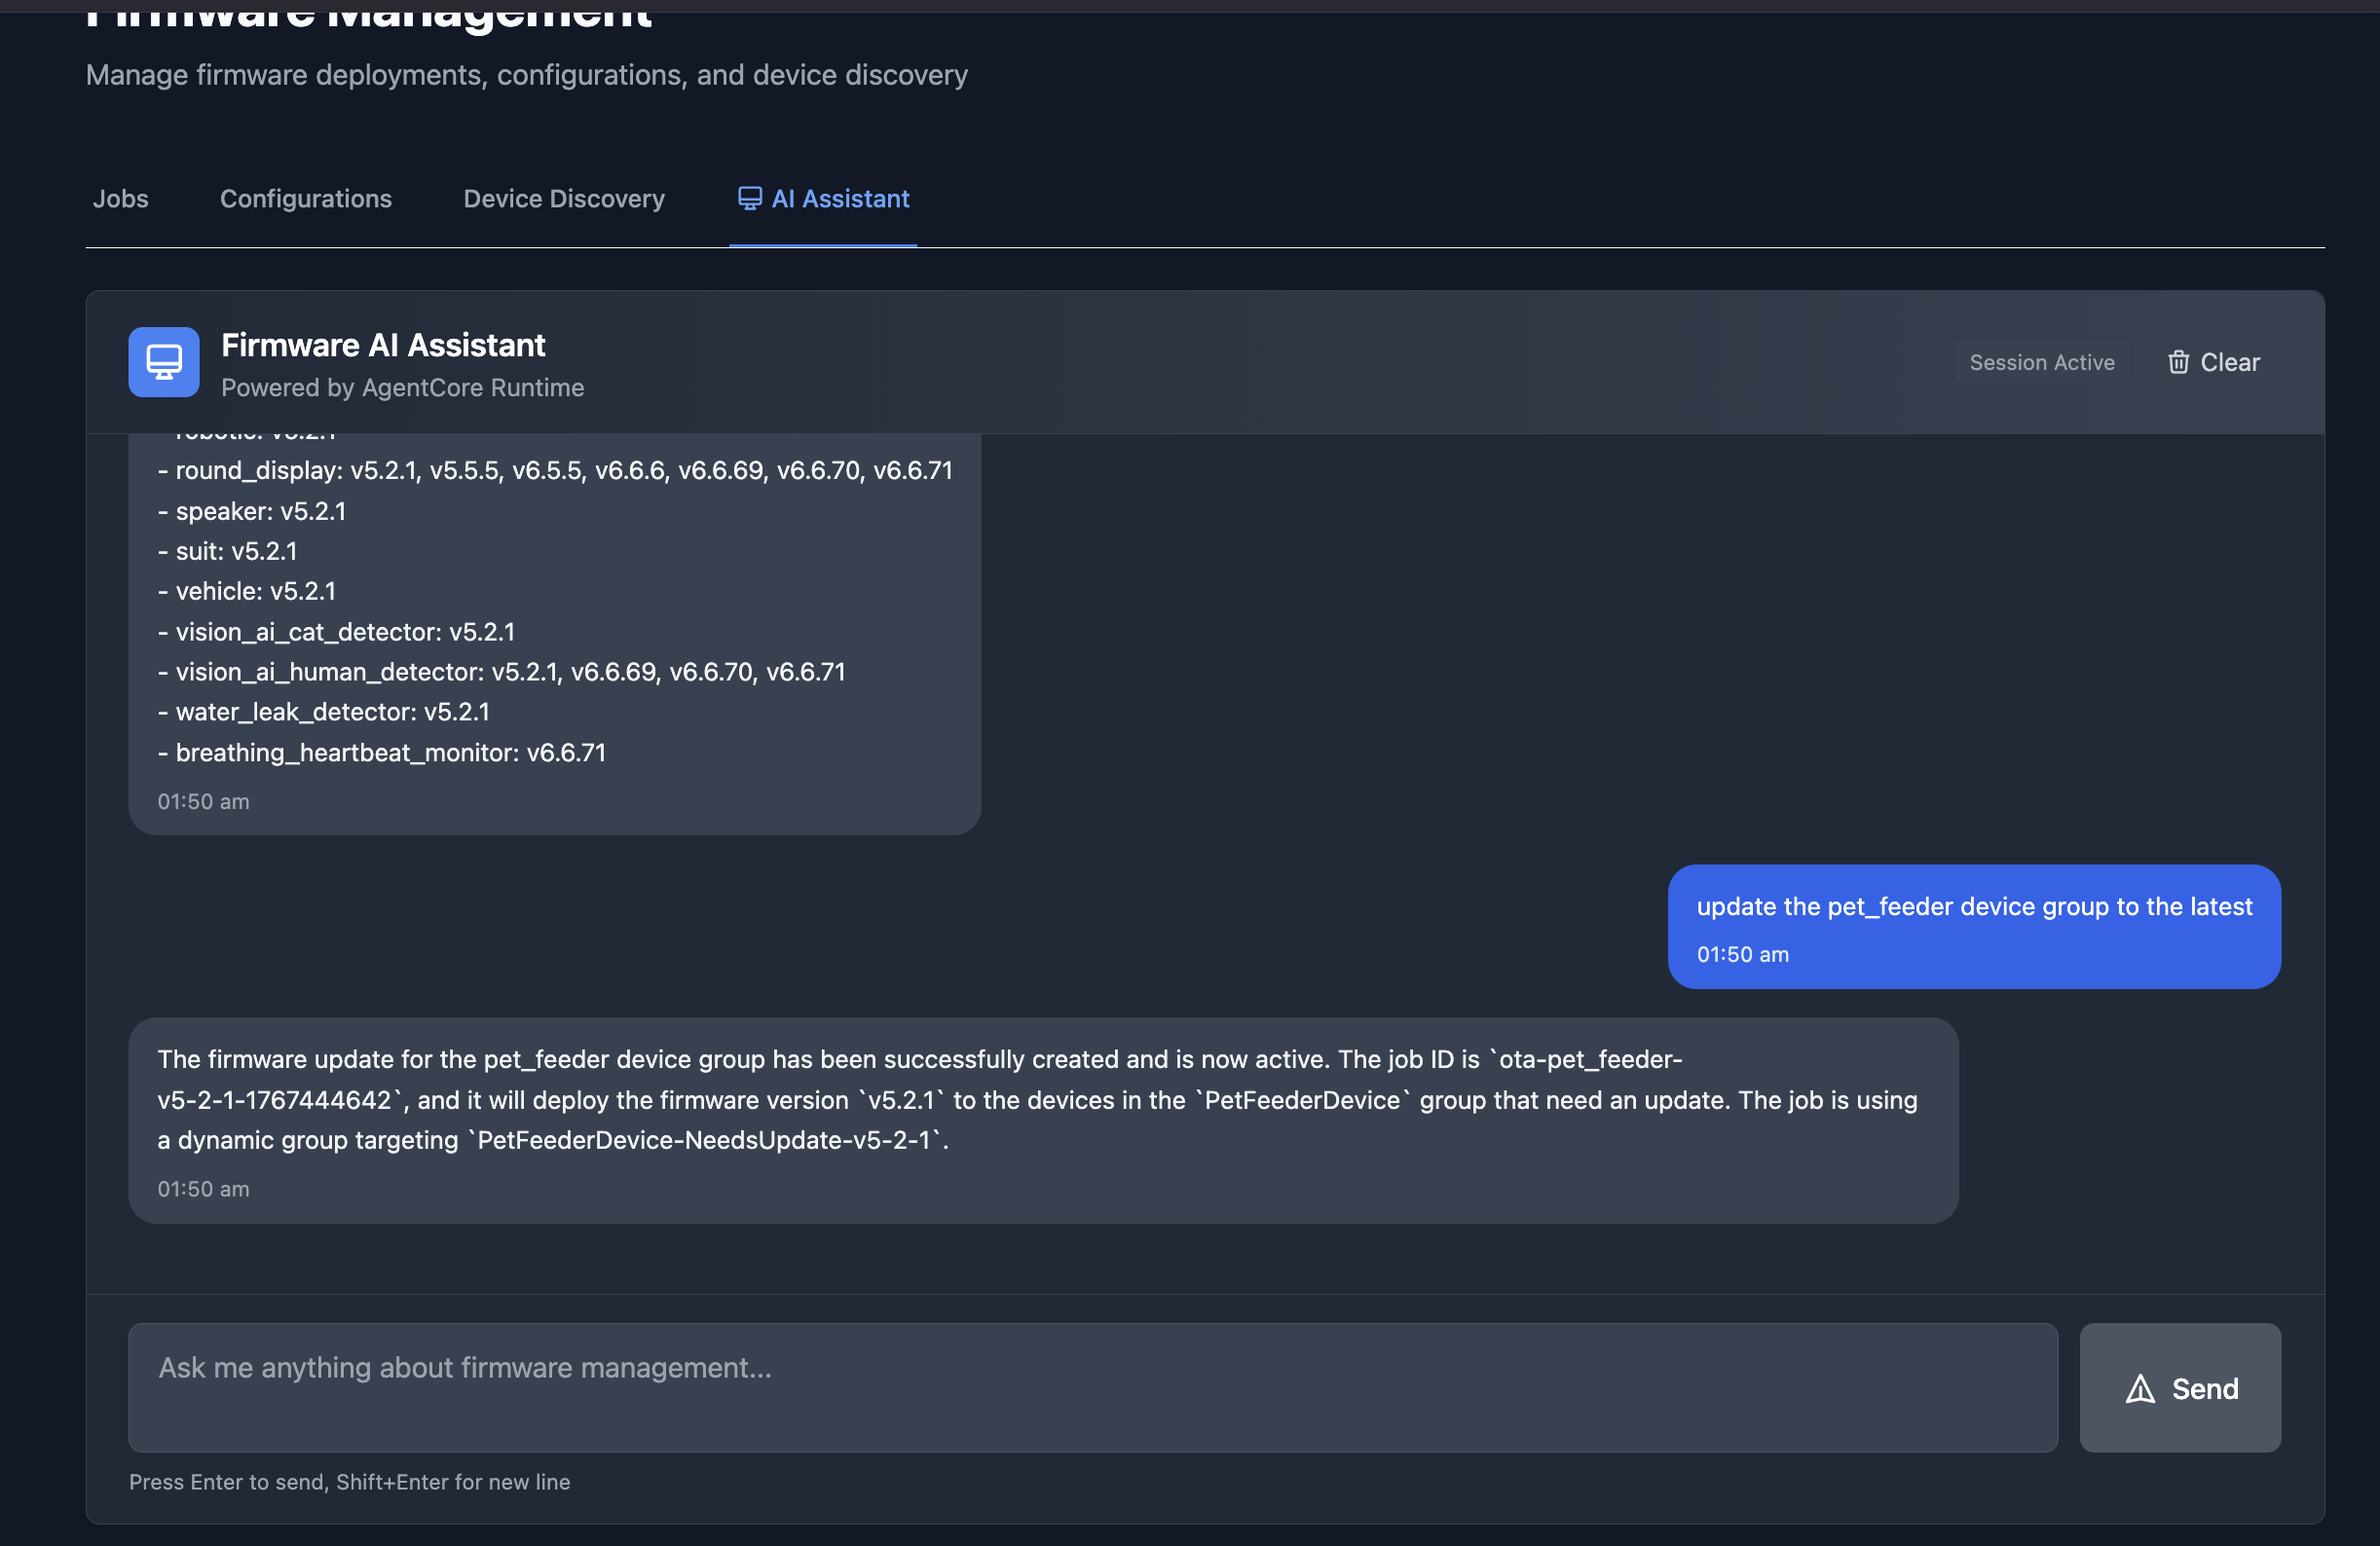2380x1546 pixels.
Task: Switch to the Jobs tab
Action: coord(120,198)
